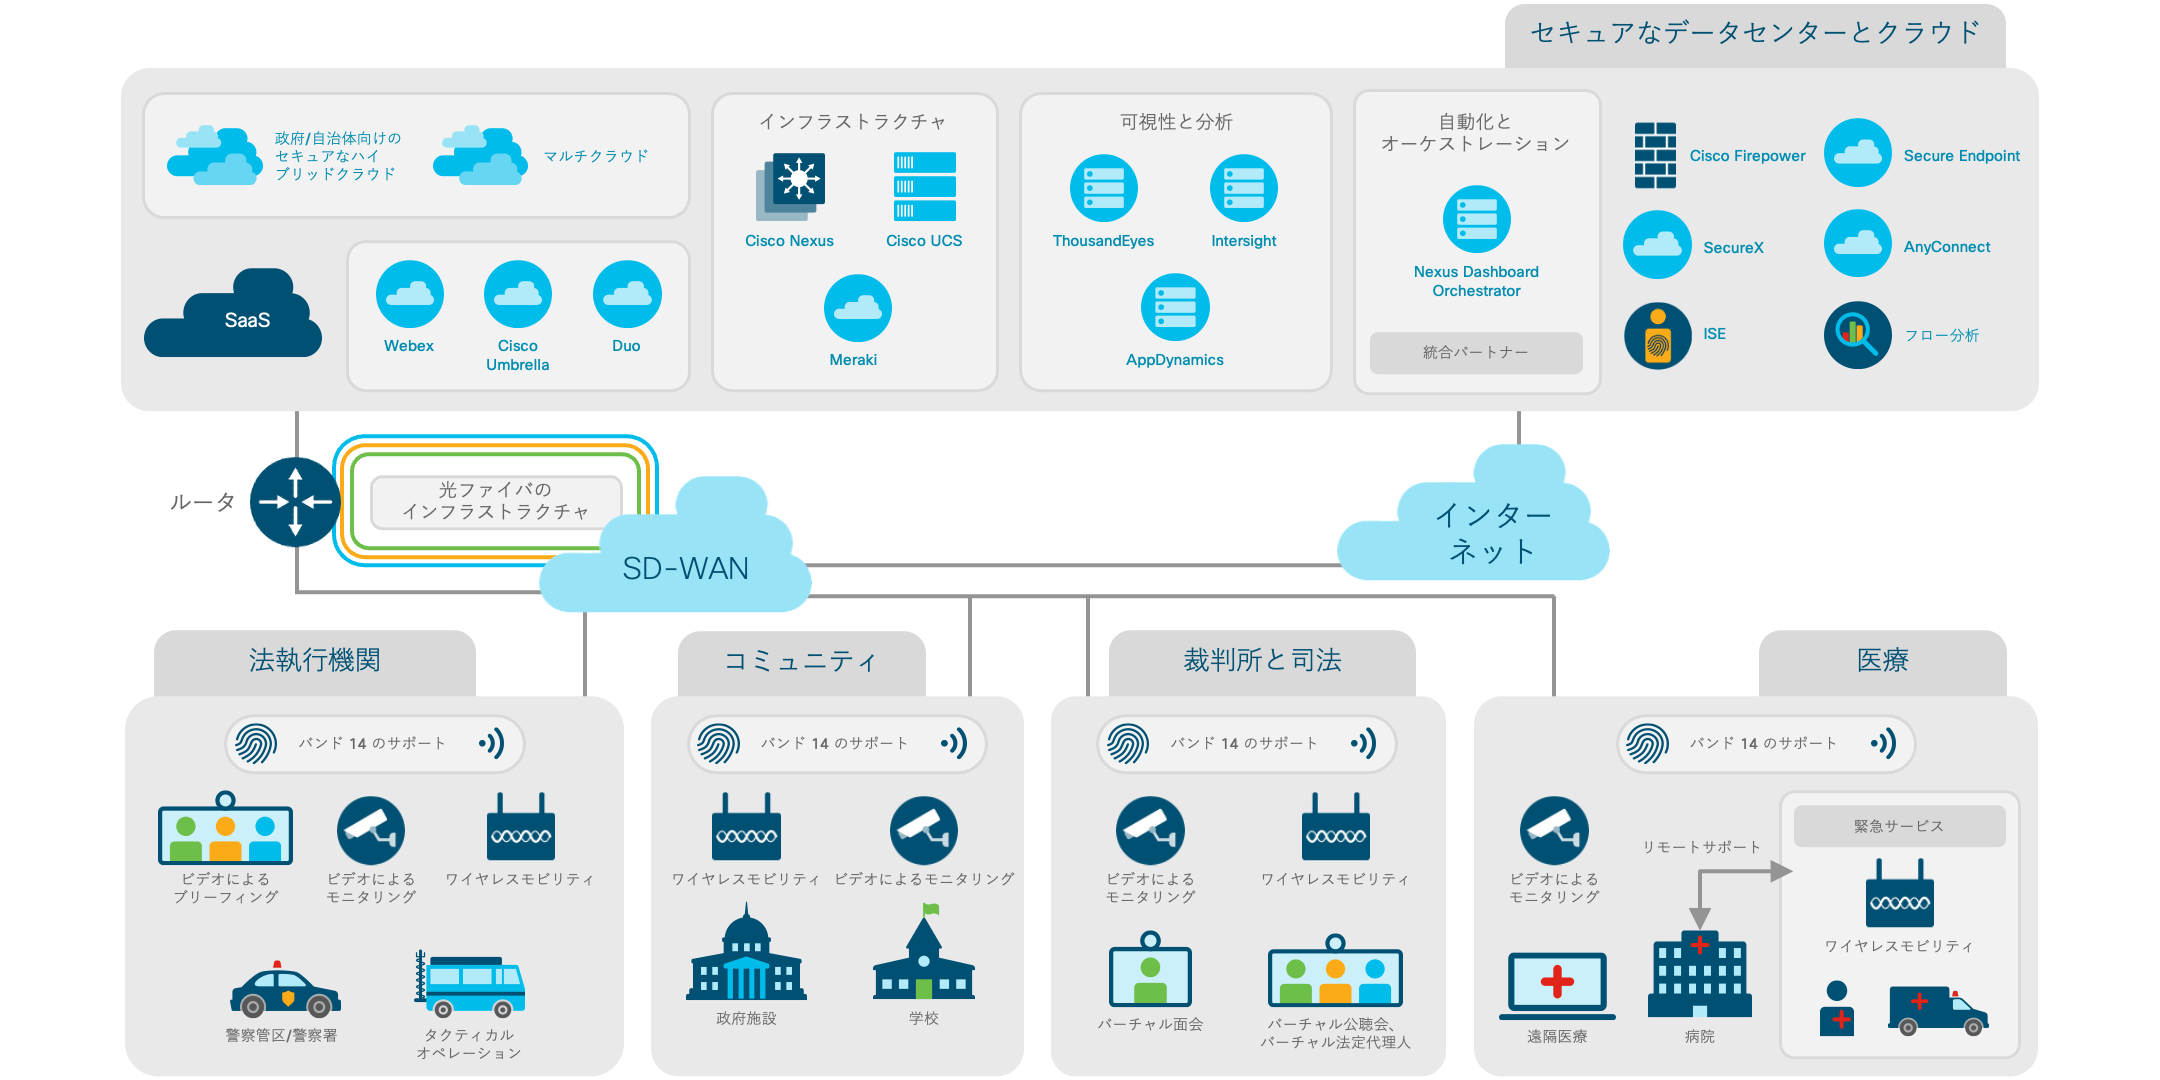Viewport: 2160px width, 1080px height.
Task: Click the 緊急サービス label box
Action: coord(1899,826)
